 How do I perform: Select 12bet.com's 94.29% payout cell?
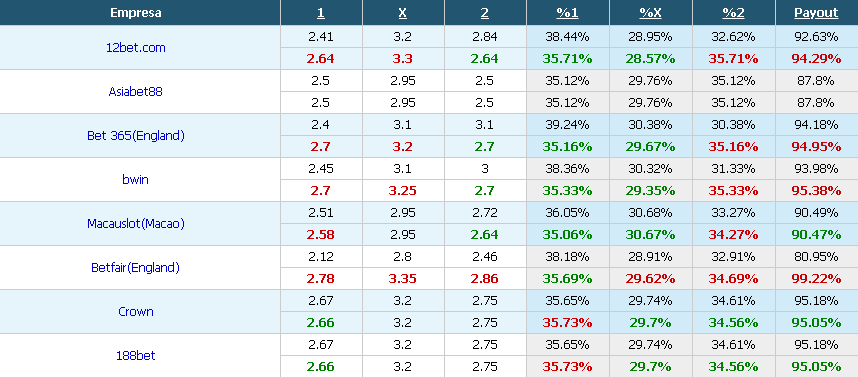click(x=816, y=59)
